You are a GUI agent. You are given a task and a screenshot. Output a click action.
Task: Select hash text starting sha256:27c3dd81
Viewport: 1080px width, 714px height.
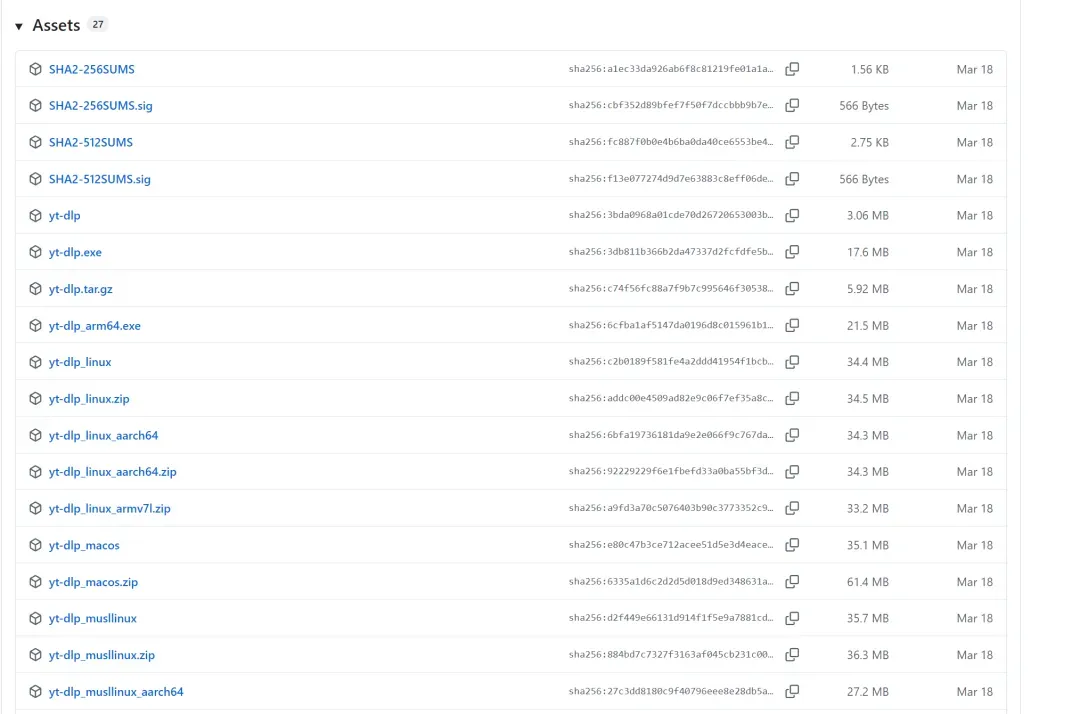pyautogui.click(x=671, y=691)
